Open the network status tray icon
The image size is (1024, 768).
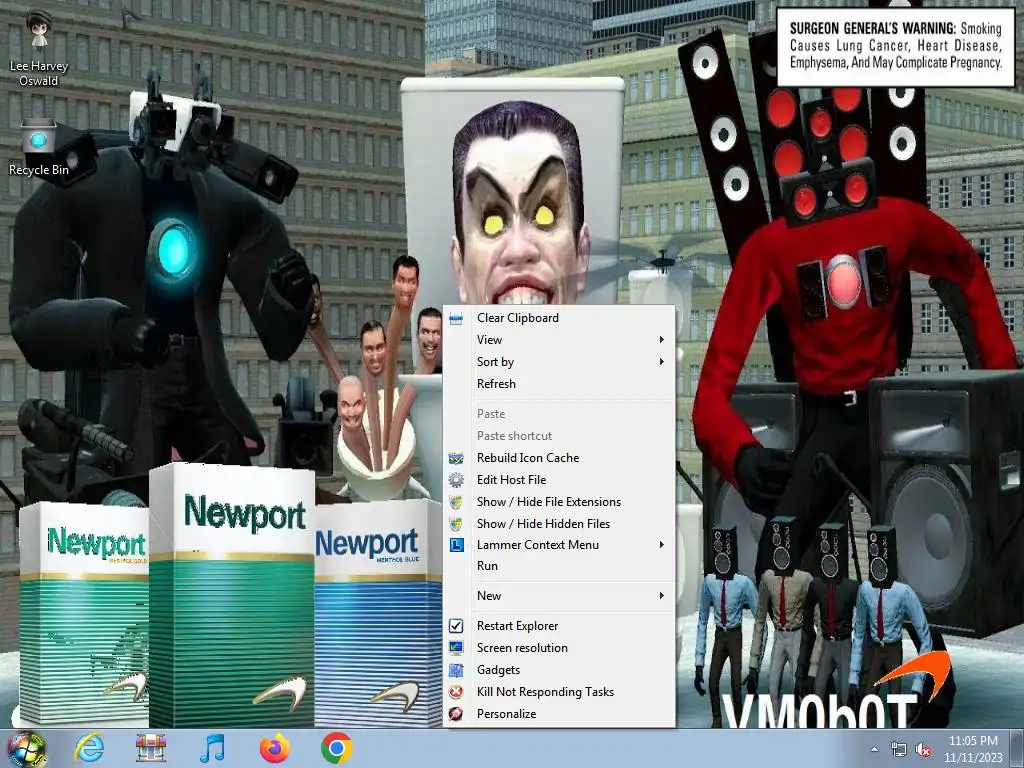coord(899,750)
